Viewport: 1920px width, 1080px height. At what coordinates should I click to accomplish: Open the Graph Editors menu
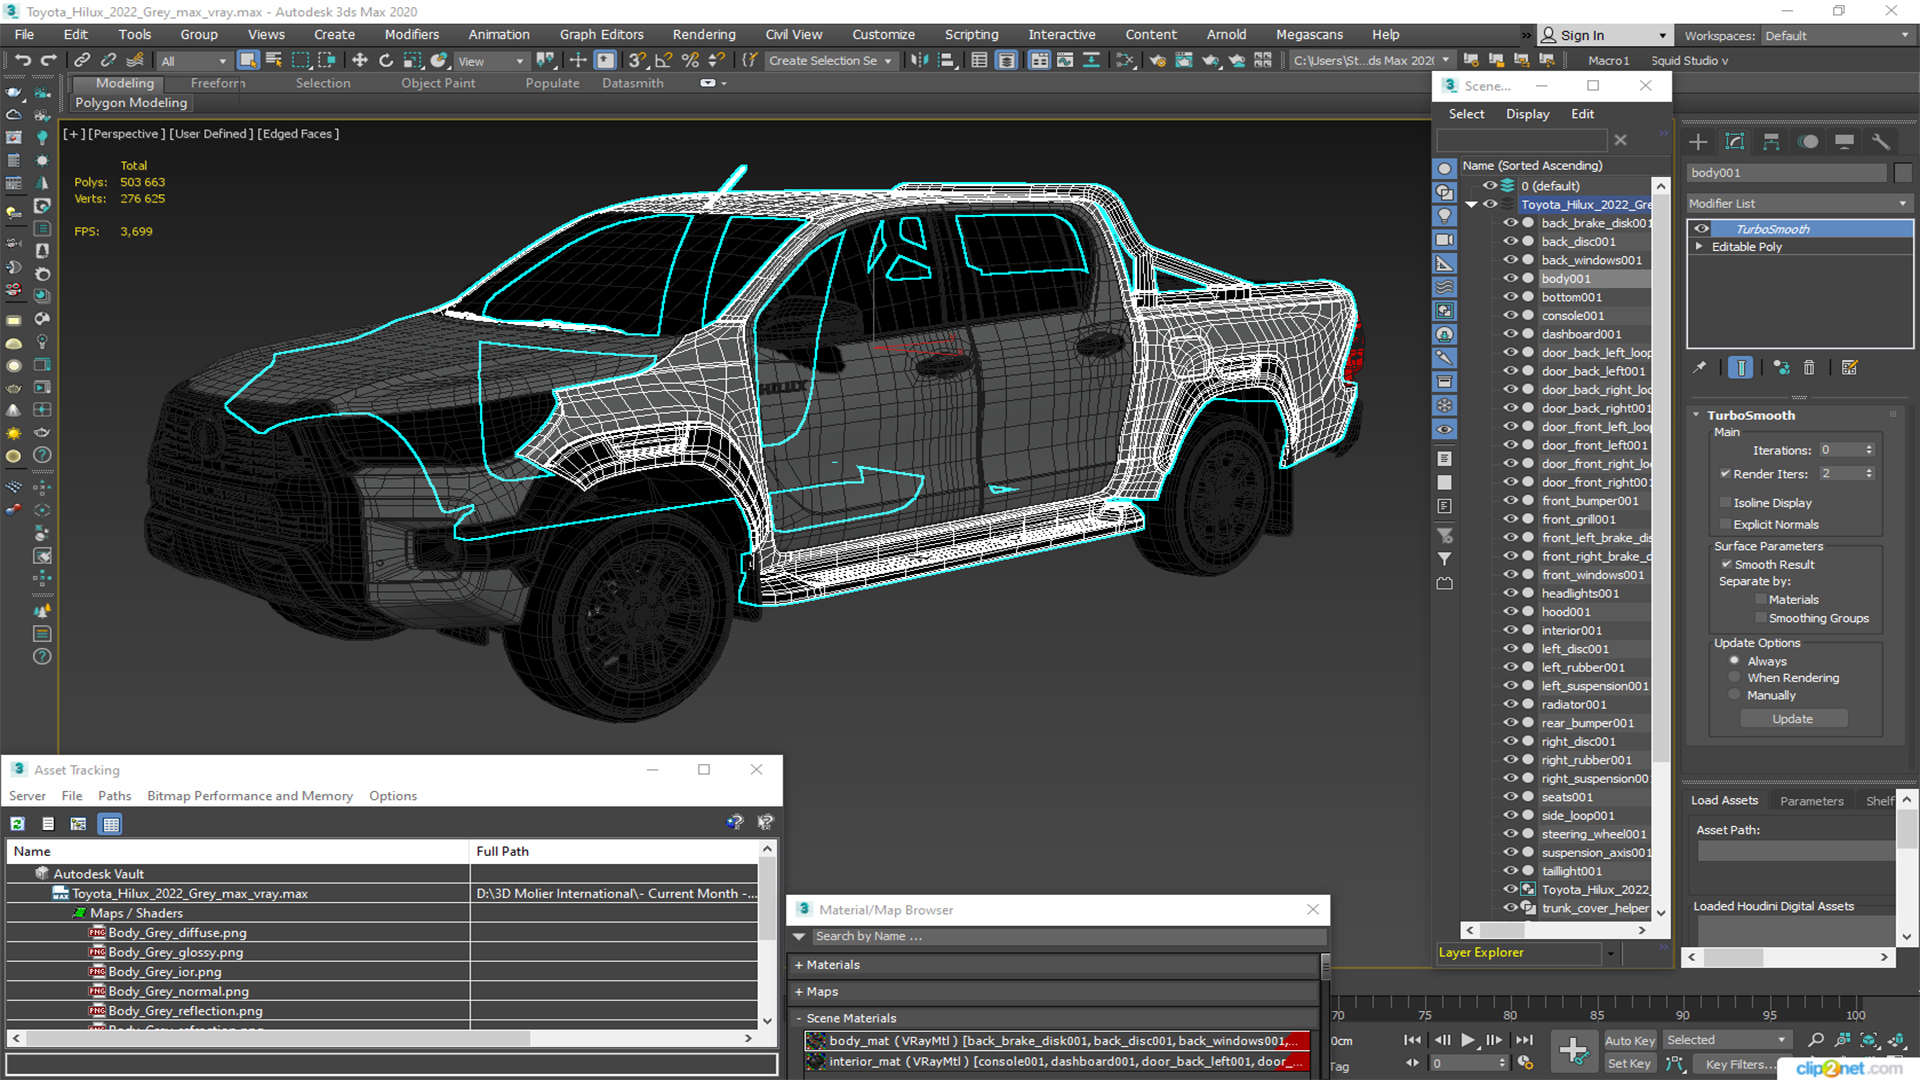click(600, 34)
